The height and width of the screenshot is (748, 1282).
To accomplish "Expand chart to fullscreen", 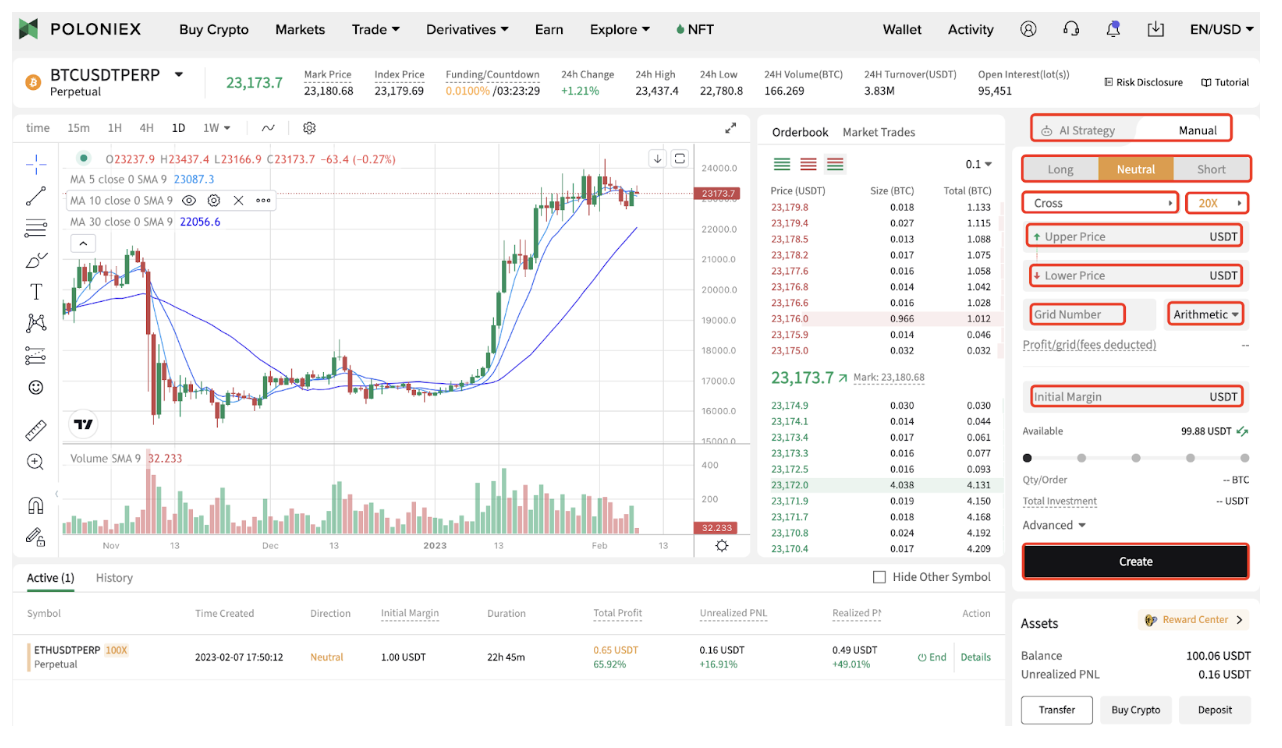I will 730,128.
